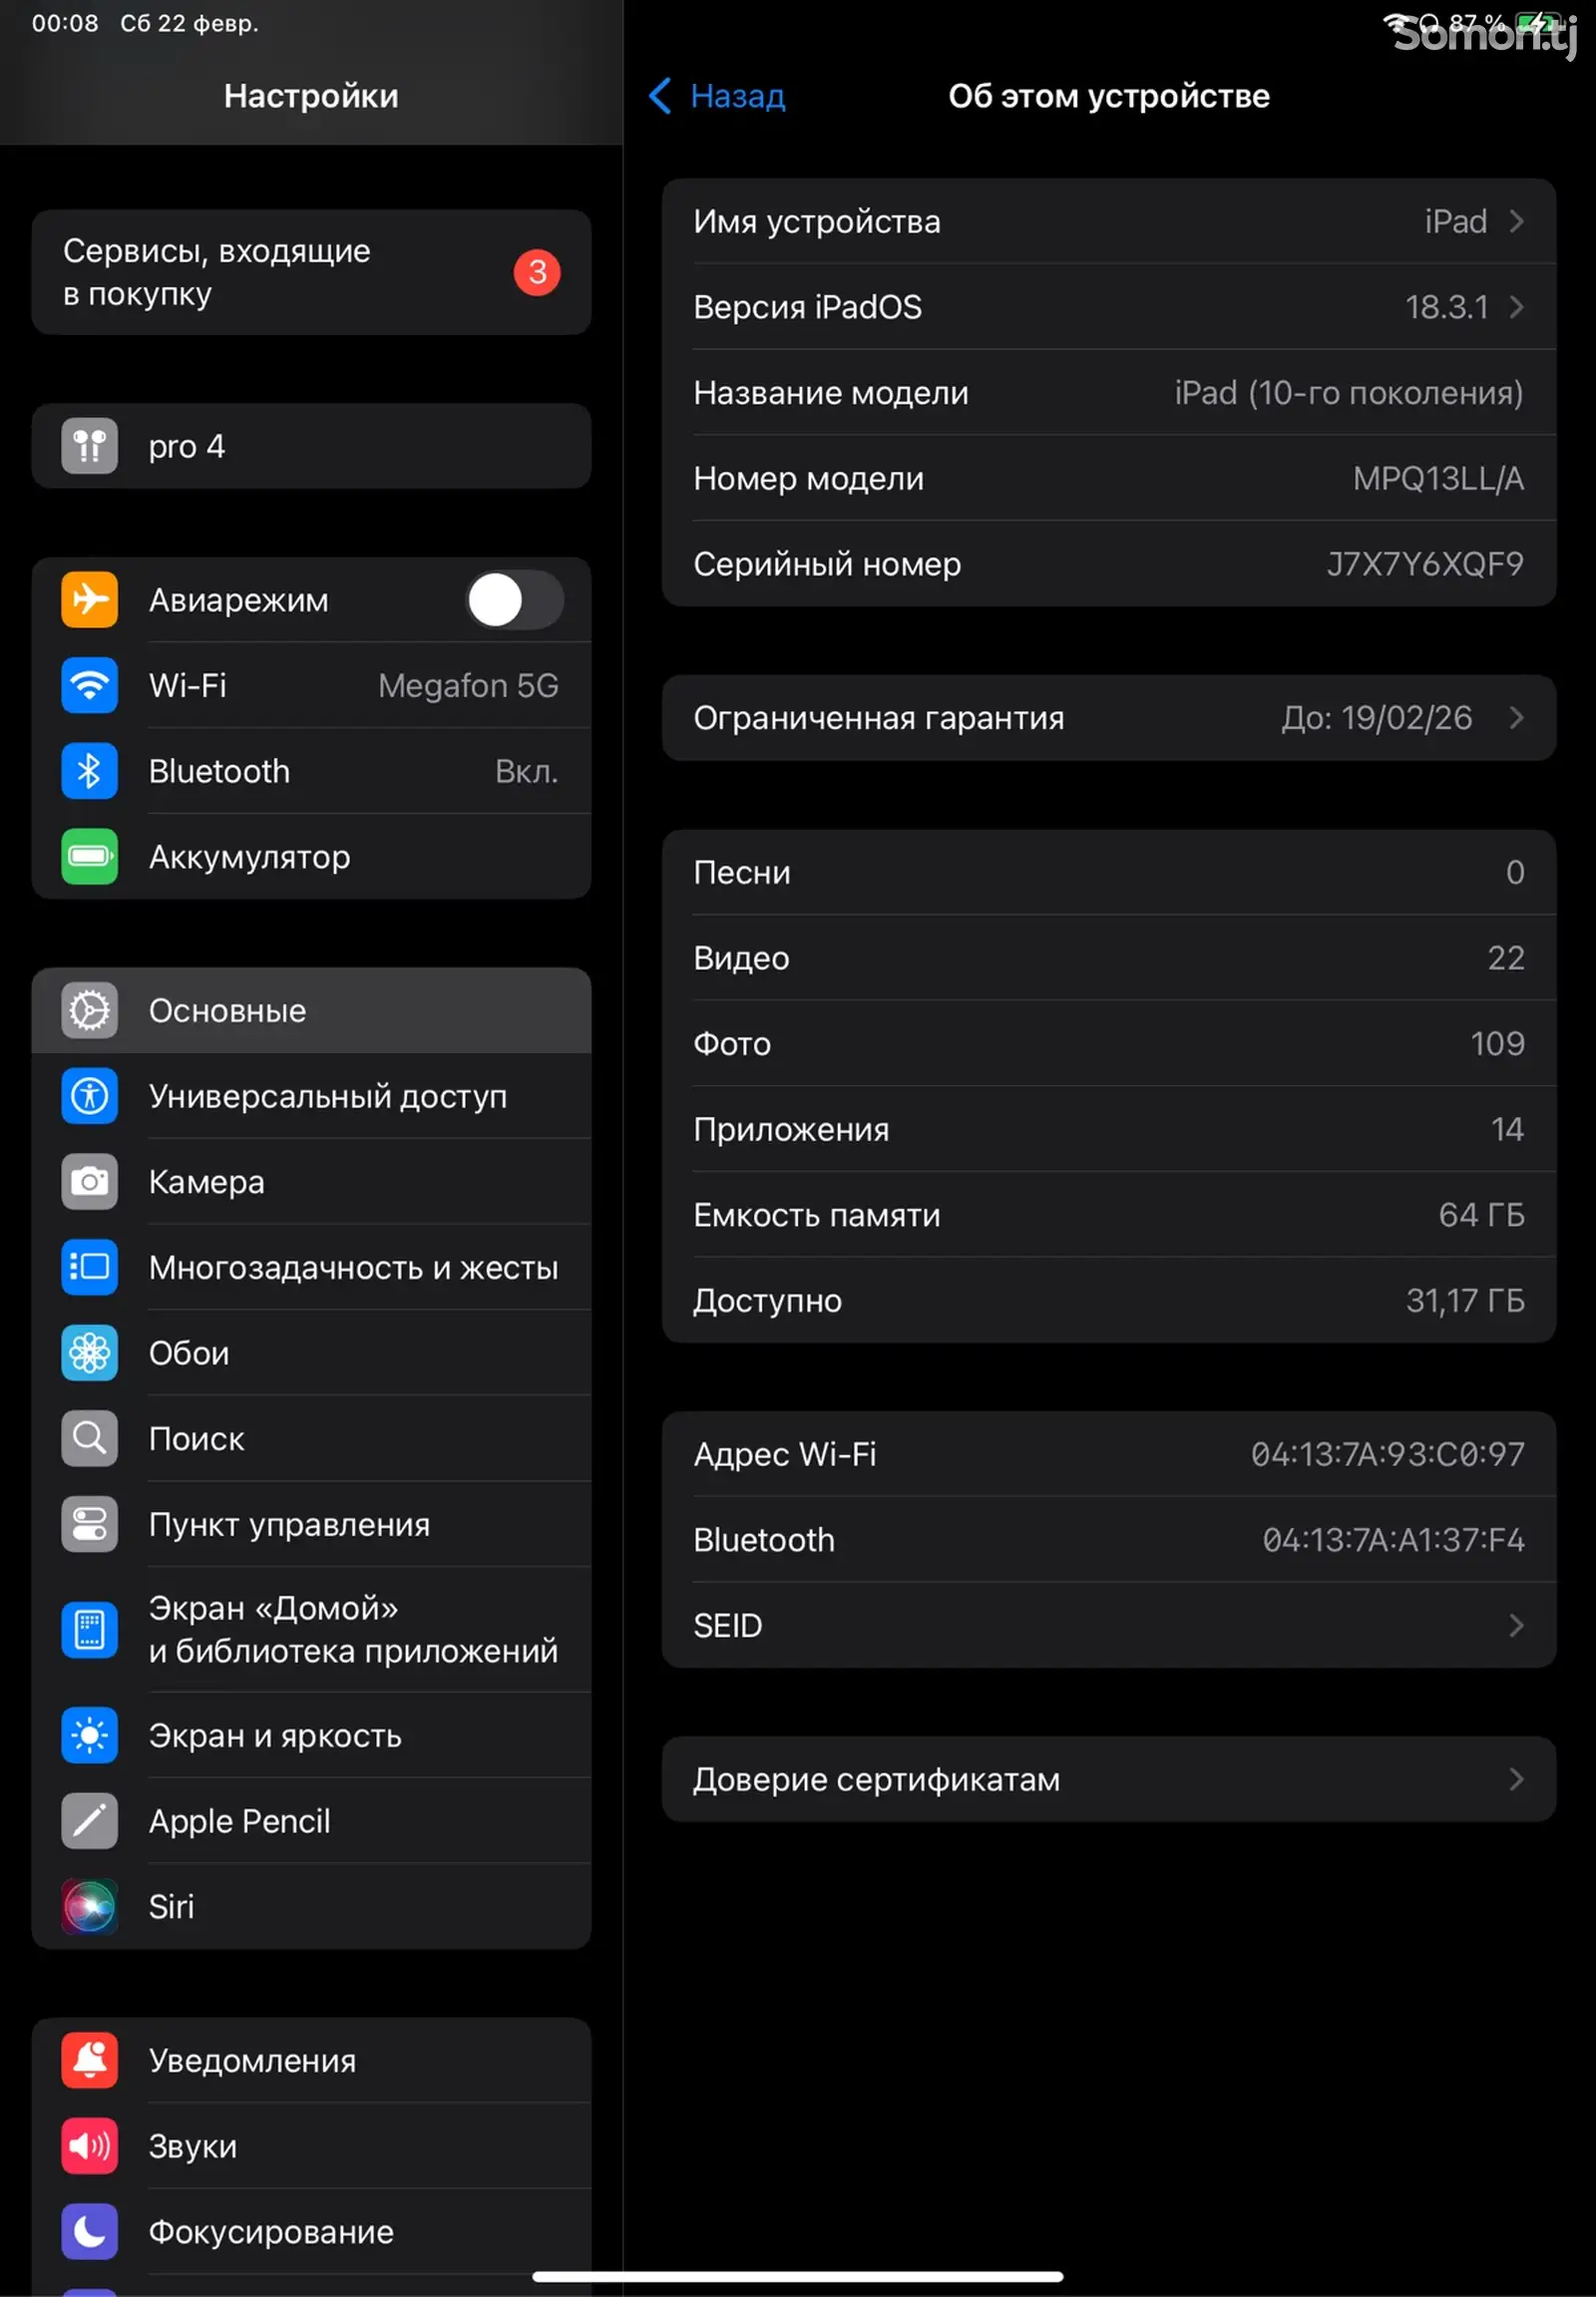The height and width of the screenshot is (2297, 1596).
Task: Tap the serial number J7X7Y6XQF9
Action: pyautogui.click(x=1425, y=564)
